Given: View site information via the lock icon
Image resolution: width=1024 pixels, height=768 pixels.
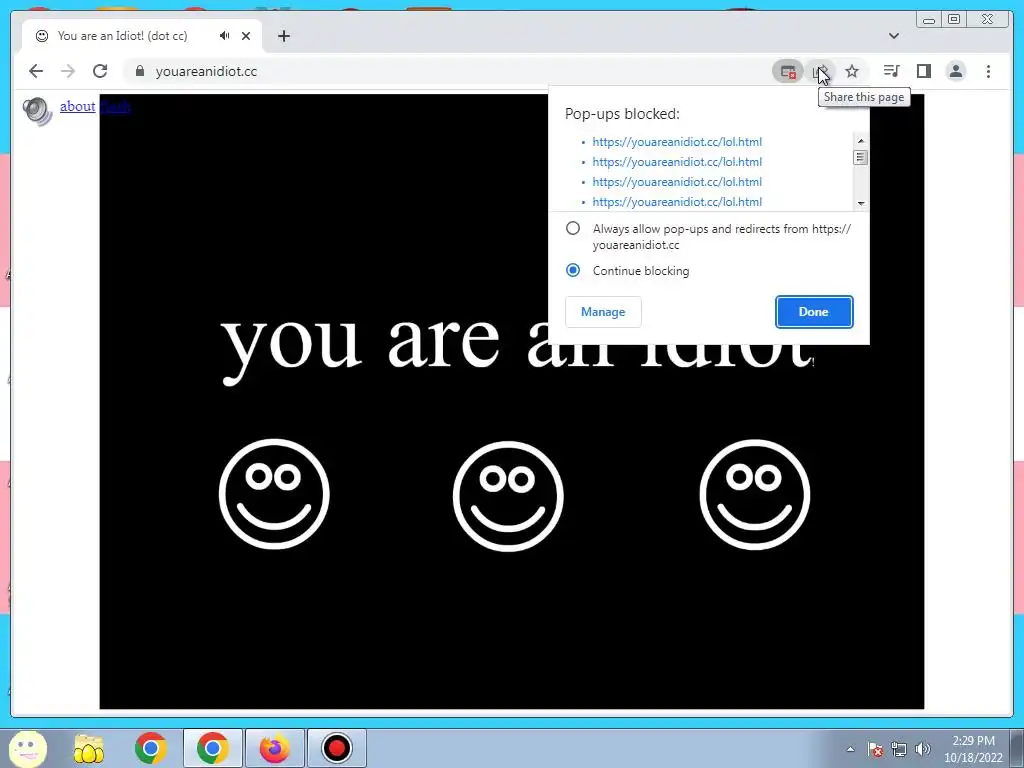Looking at the screenshot, I should pyautogui.click(x=140, y=71).
